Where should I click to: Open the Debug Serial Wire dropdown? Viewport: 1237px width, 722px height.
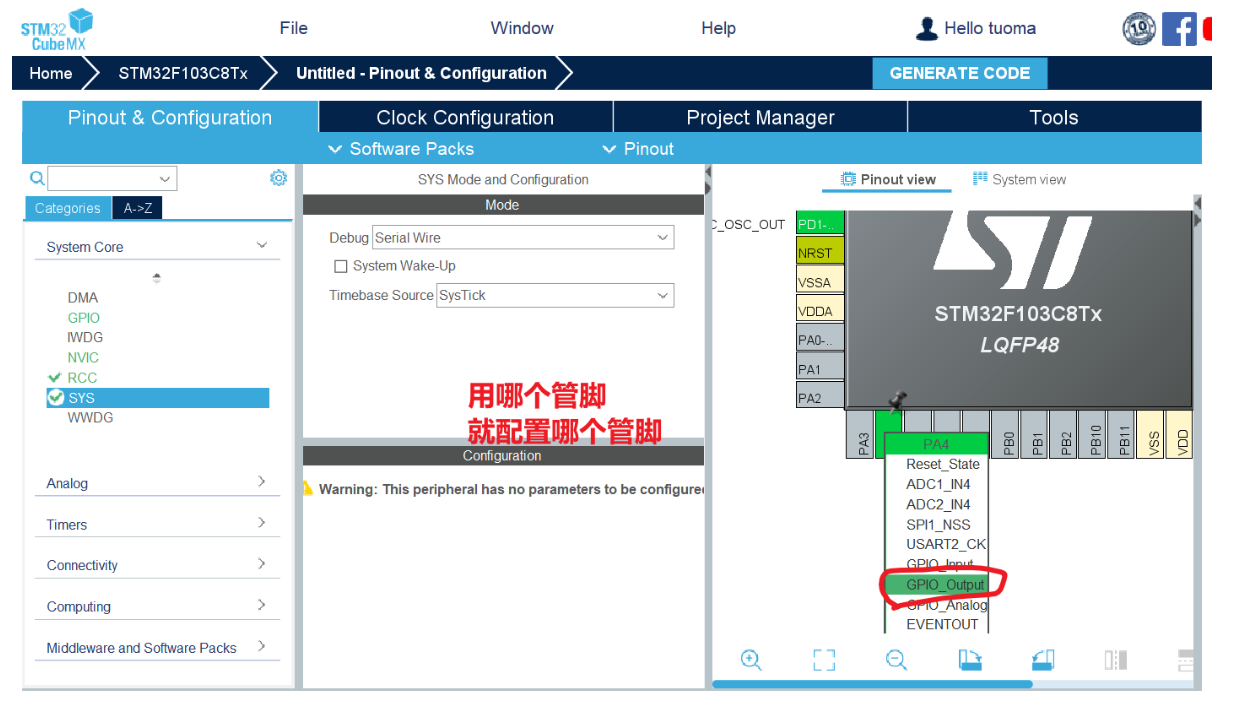(x=523, y=238)
